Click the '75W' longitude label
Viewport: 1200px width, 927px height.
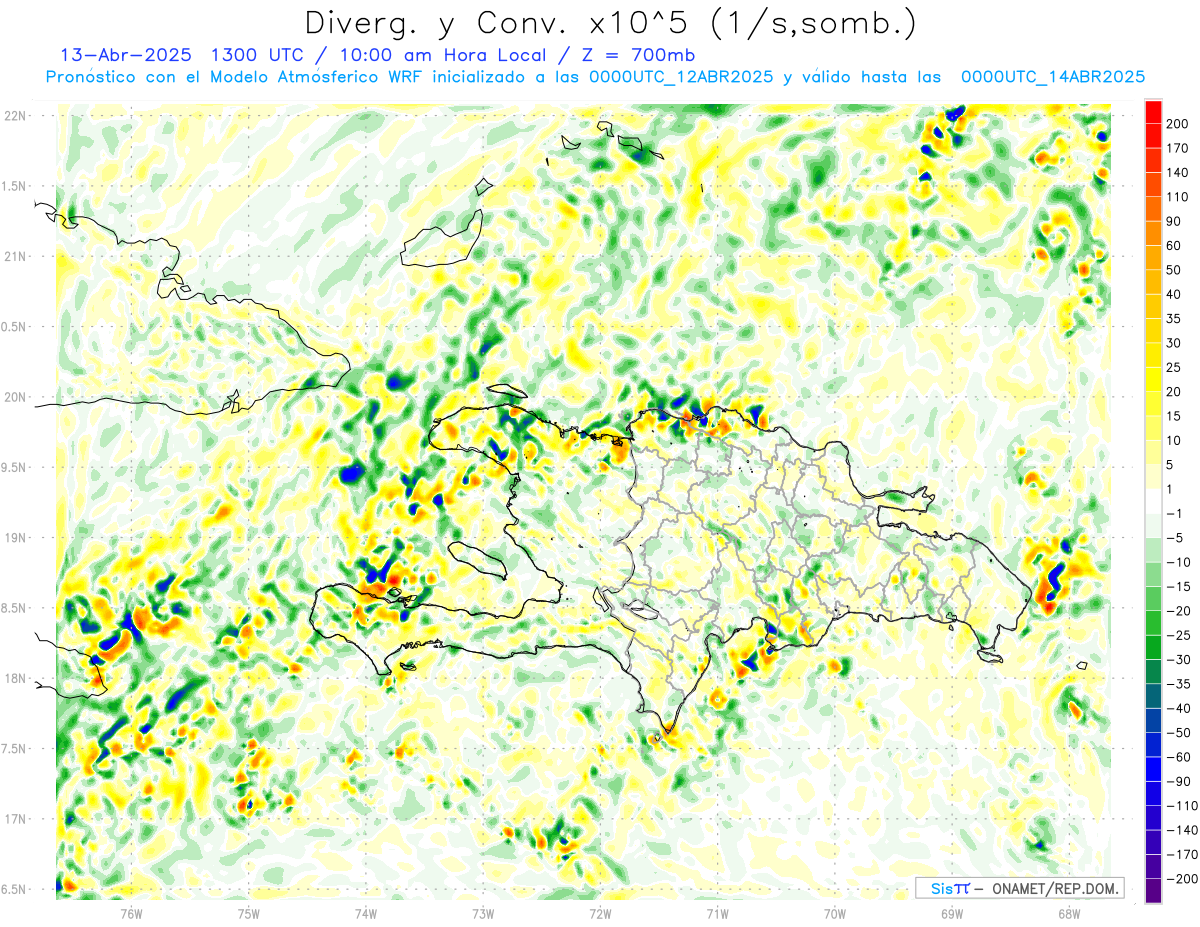(x=248, y=913)
